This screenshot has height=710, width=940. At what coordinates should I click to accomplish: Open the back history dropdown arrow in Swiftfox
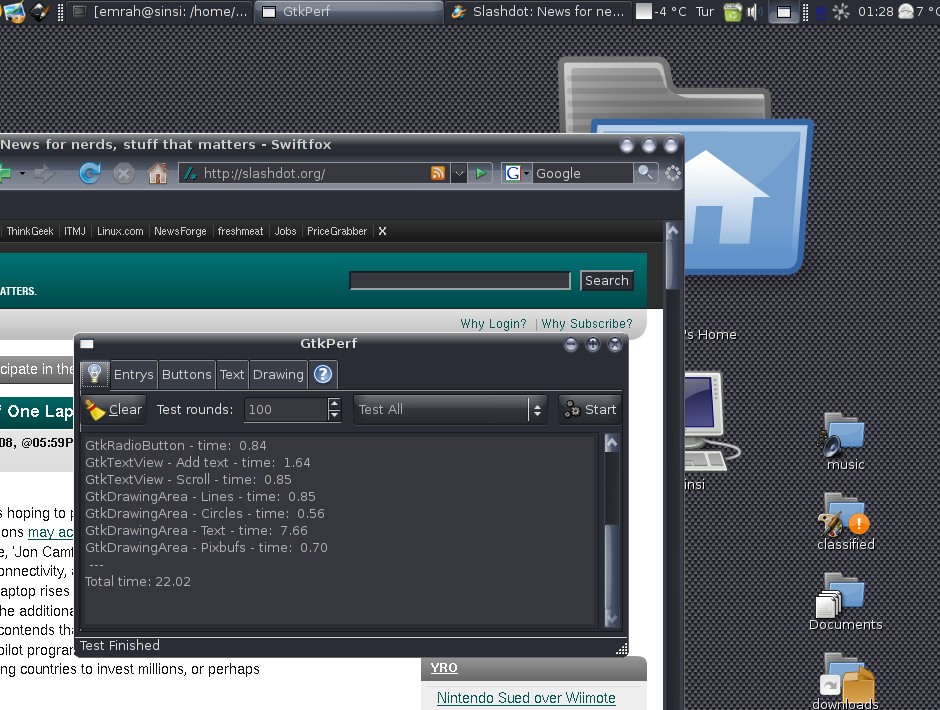click(22, 174)
